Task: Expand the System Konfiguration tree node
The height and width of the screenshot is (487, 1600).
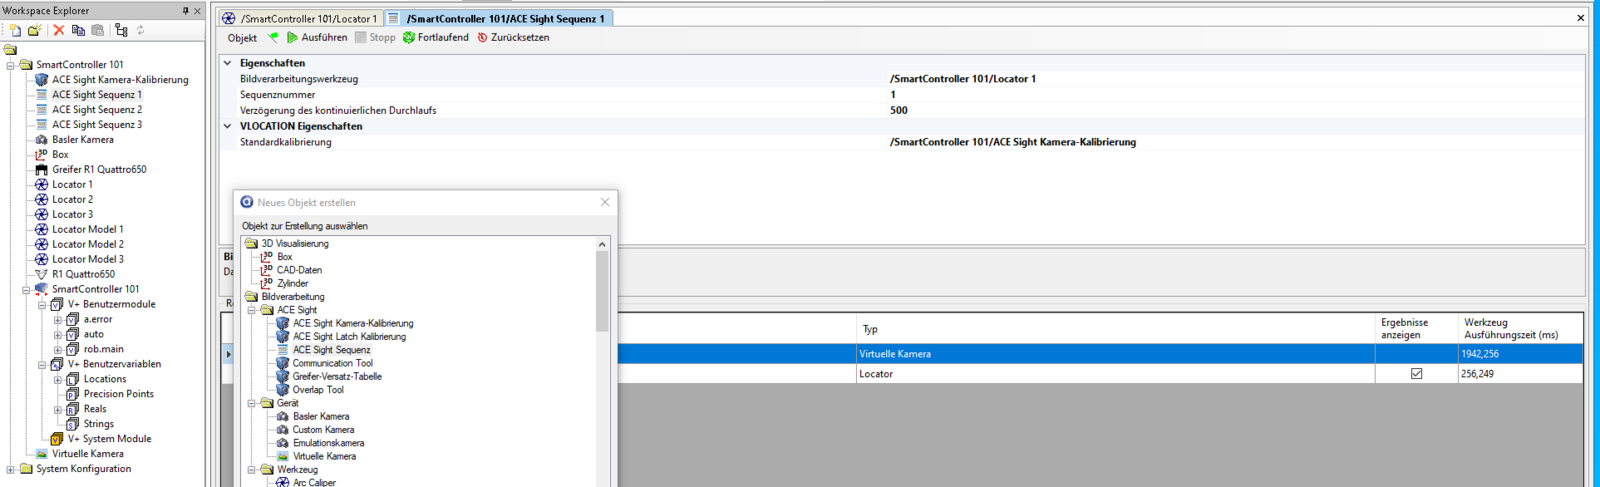Action: pyautogui.click(x=11, y=469)
